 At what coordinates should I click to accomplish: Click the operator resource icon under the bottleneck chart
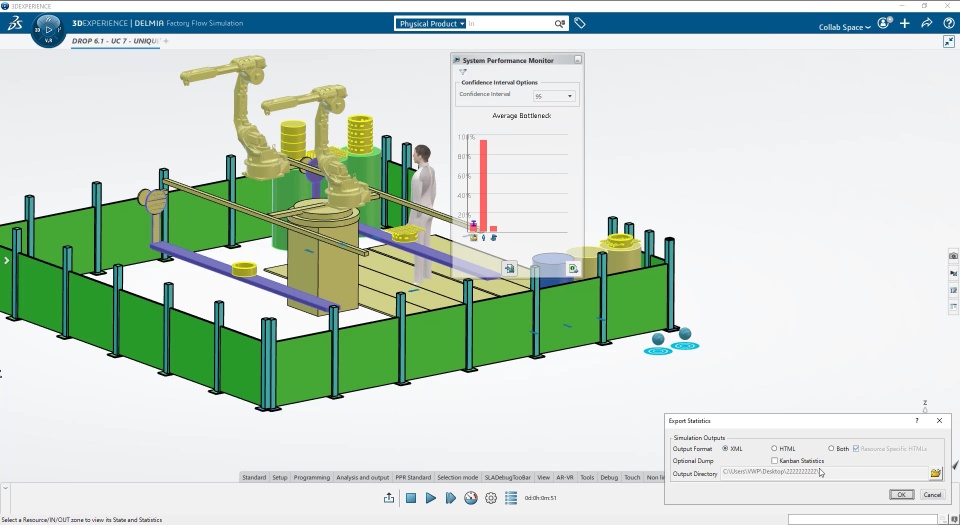(x=484, y=237)
